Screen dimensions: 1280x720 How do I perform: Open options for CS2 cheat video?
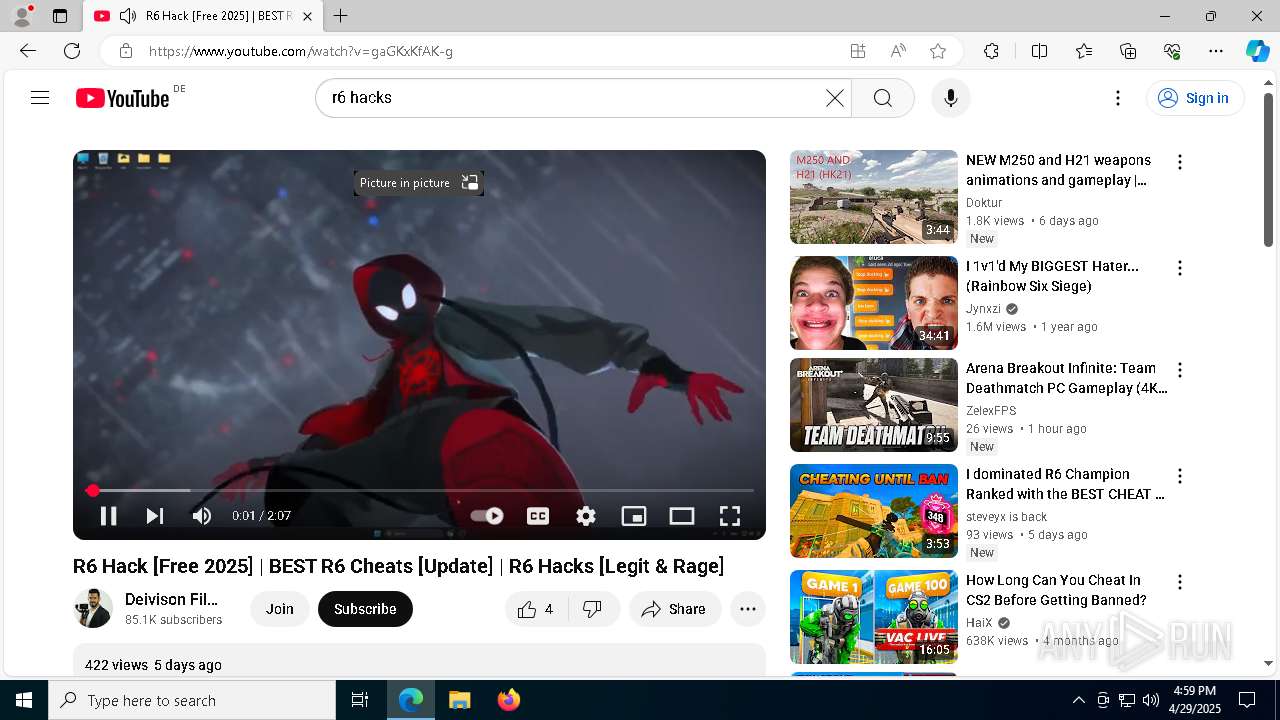click(x=1180, y=582)
